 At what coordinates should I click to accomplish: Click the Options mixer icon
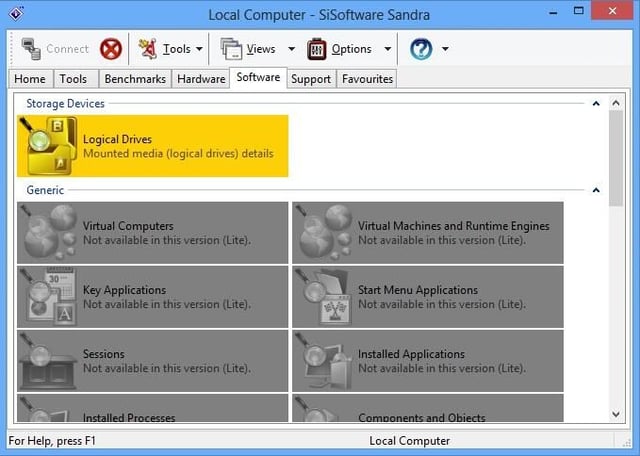(317, 49)
